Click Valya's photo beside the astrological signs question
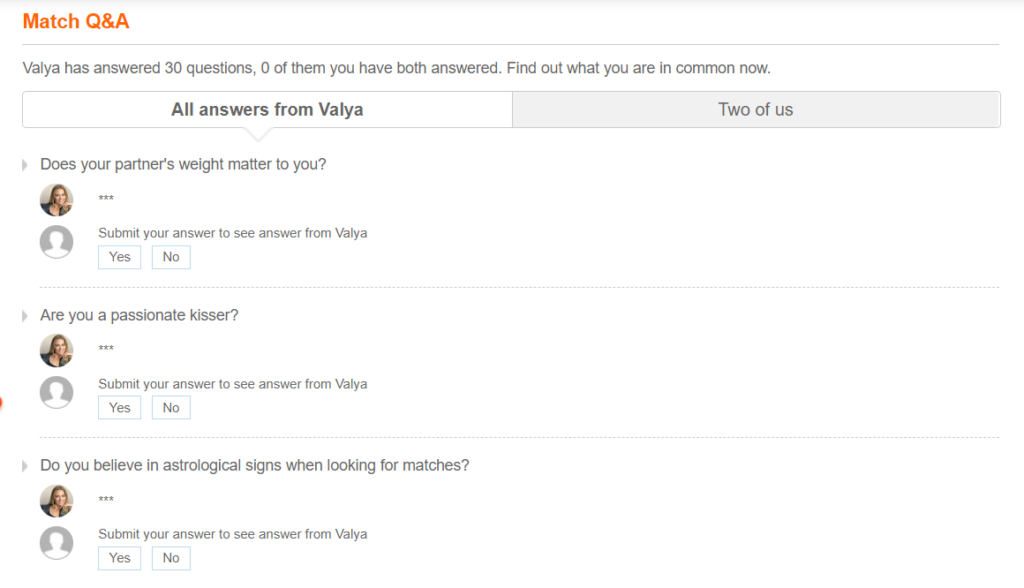Viewport: 1024px width, 588px height. click(56, 500)
